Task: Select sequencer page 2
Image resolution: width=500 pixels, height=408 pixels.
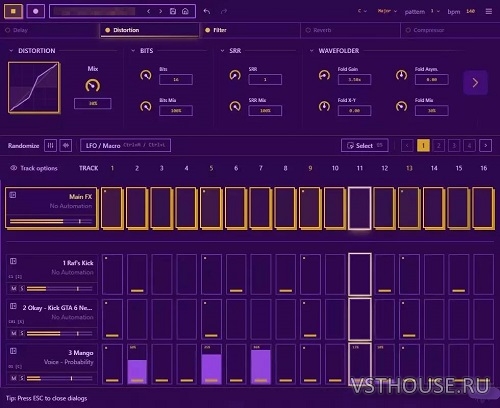Action: (439, 145)
